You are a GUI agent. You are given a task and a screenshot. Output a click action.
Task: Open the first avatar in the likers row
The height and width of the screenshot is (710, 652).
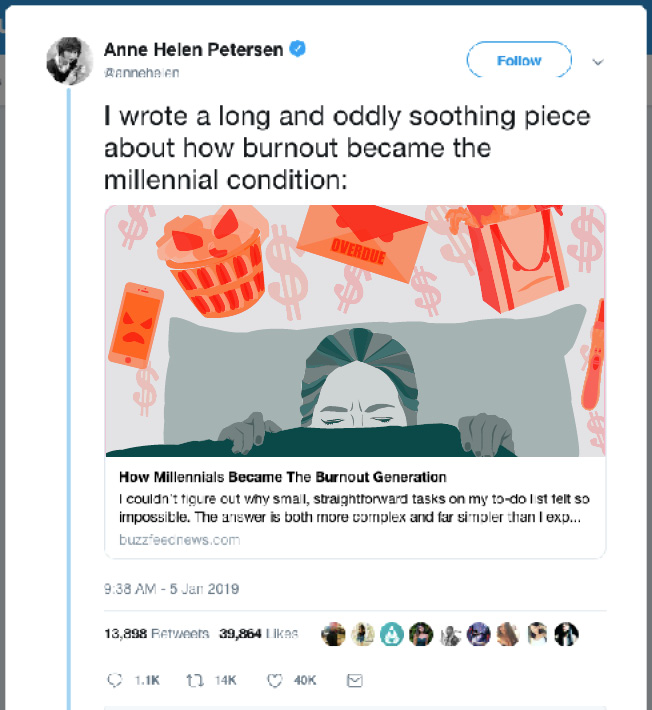coord(334,634)
